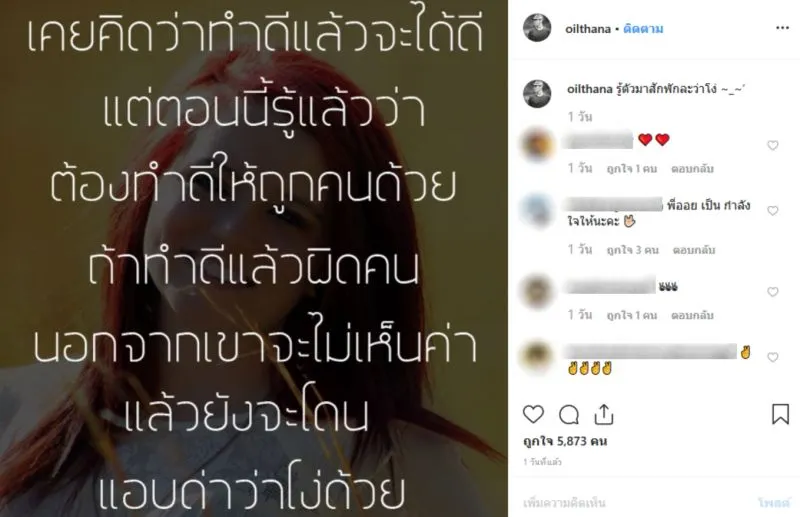The width and height of the screenshot is (800, 517).
Task: Reply to the พี่ออย comment via ตอบกลับ
Action: pos(694,250)
